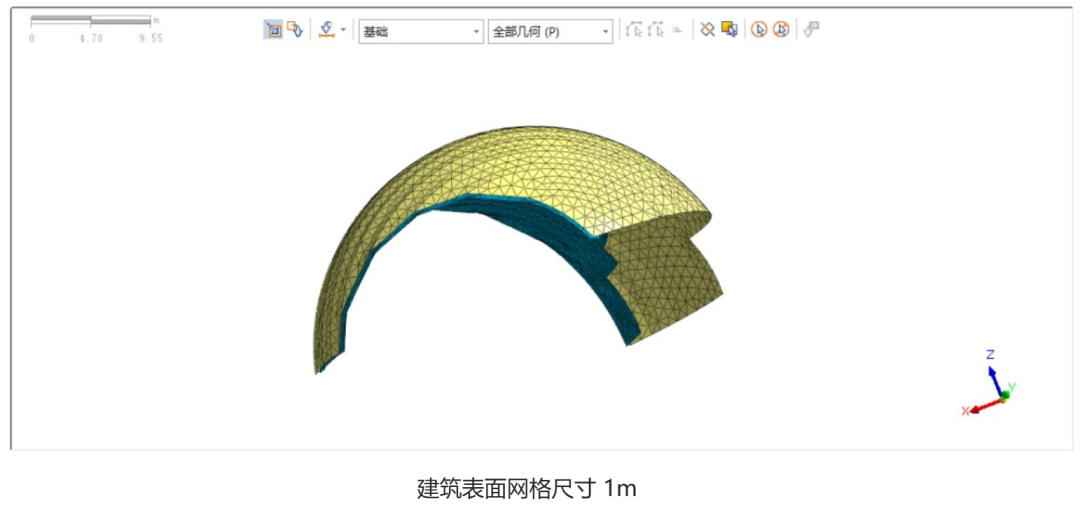
Task: Open the 基础 dropdown list
Action: pyautogui.click(x=421, y=32)
